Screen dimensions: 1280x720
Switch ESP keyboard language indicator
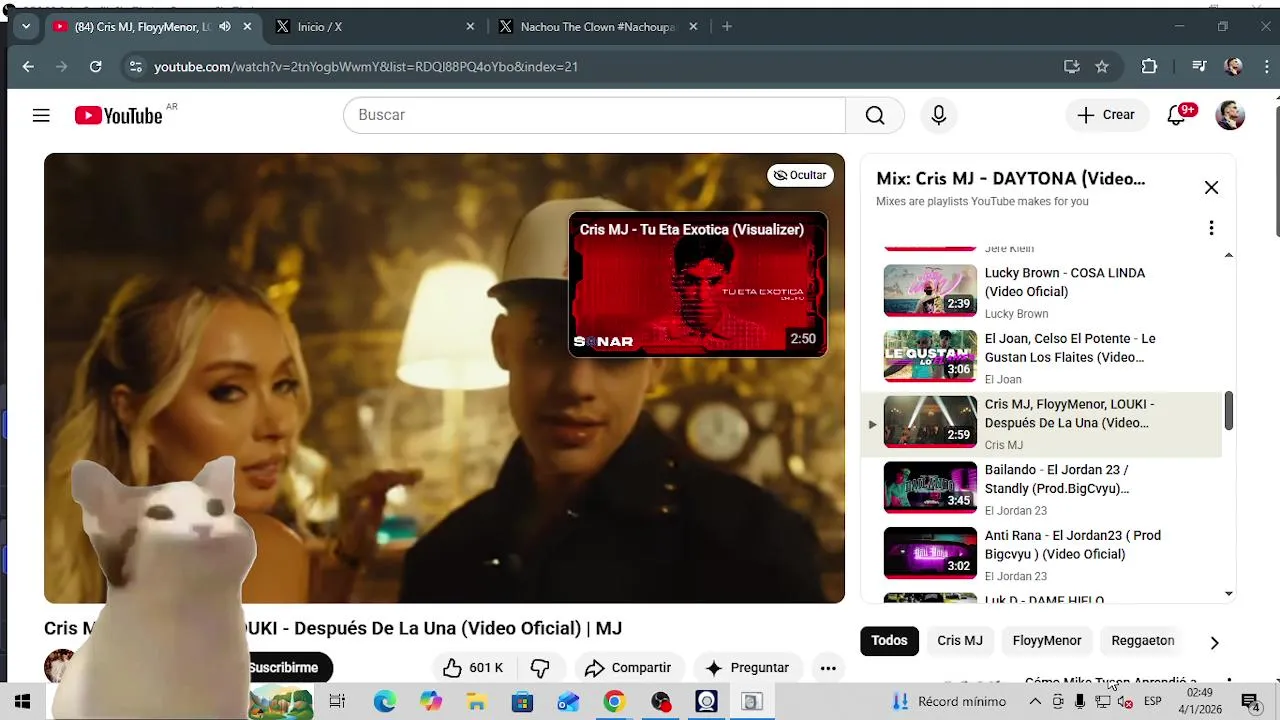[1152, 701]
